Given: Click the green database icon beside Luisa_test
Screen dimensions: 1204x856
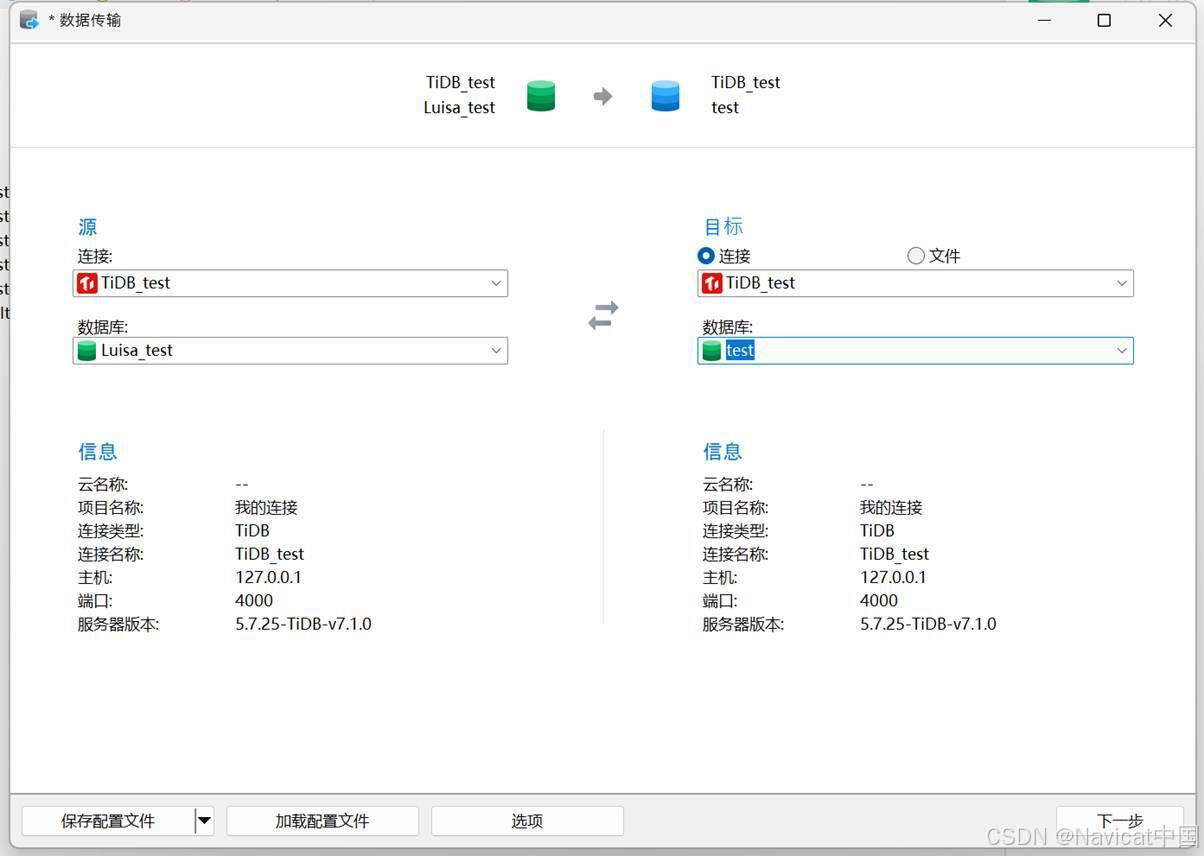Looking at the screenshot, I should 88,350.
